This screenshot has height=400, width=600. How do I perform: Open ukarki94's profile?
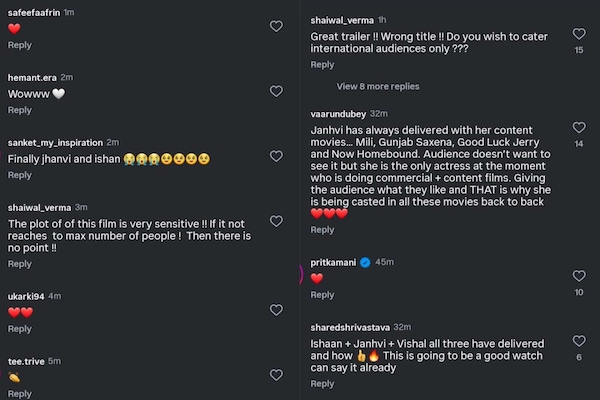point(26,296)
